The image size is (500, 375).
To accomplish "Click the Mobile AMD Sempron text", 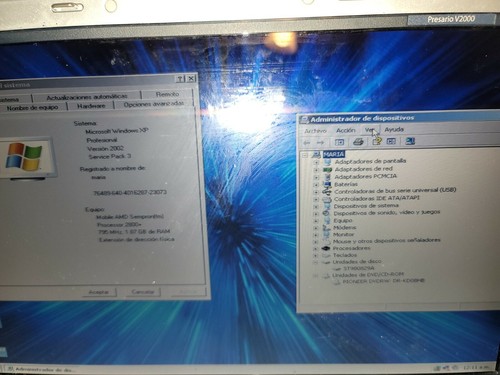I will [130, 217].
